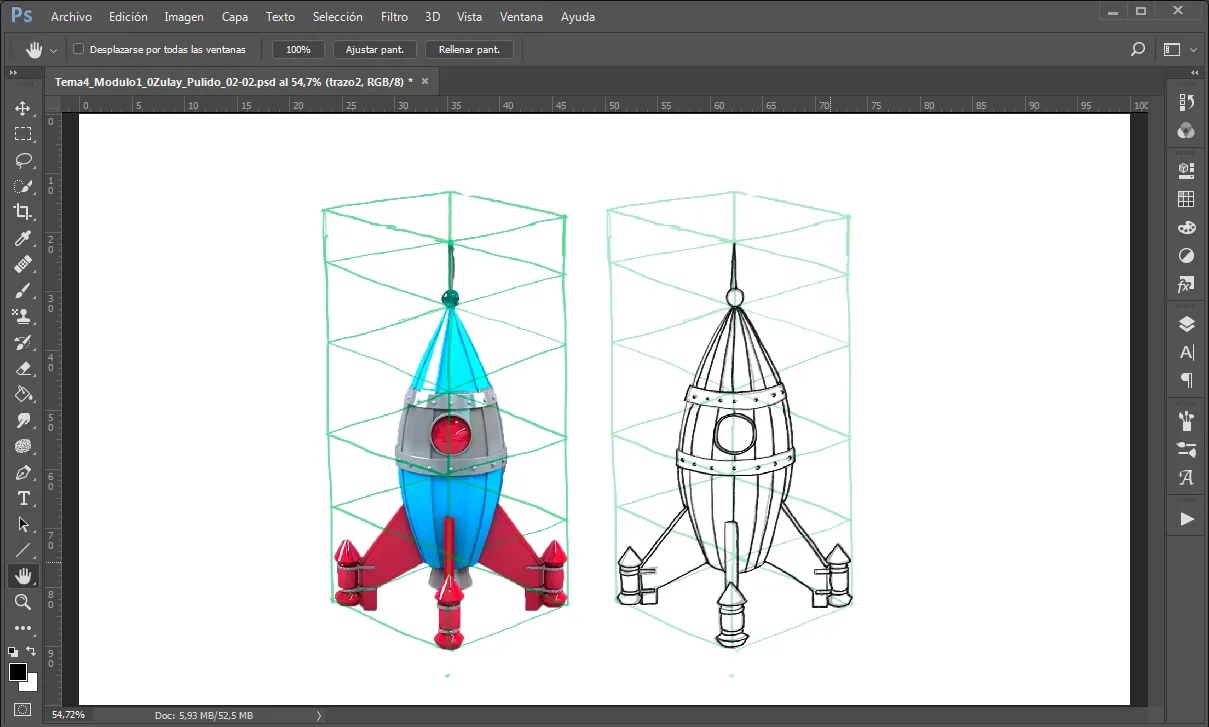
Task: Select the Eyedropper tool
Action: pyautogui.click(x=23, y=238)
